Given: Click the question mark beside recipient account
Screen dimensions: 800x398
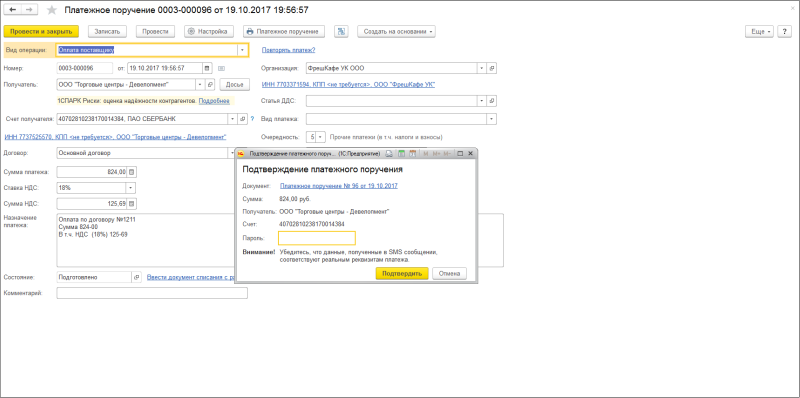Looking at the screenshot, I should [252, 119].
